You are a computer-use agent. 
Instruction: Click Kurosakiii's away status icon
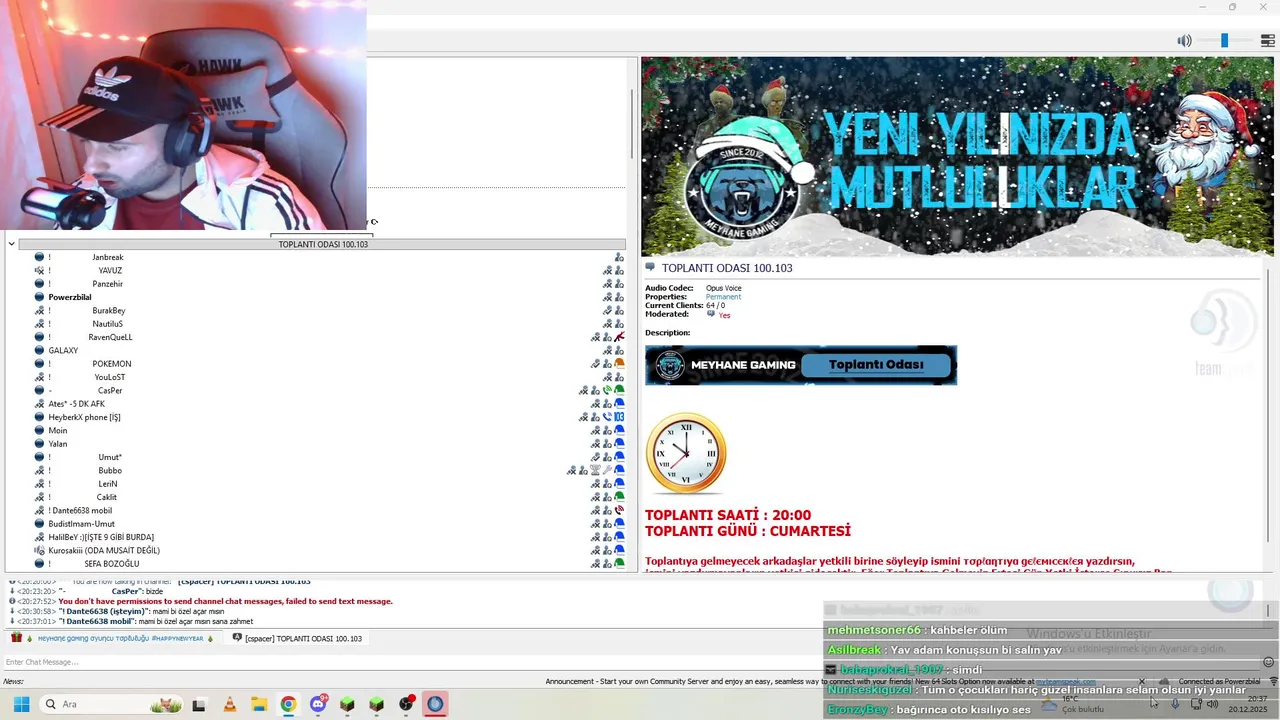pyautogui.click(x=40, y=550)
